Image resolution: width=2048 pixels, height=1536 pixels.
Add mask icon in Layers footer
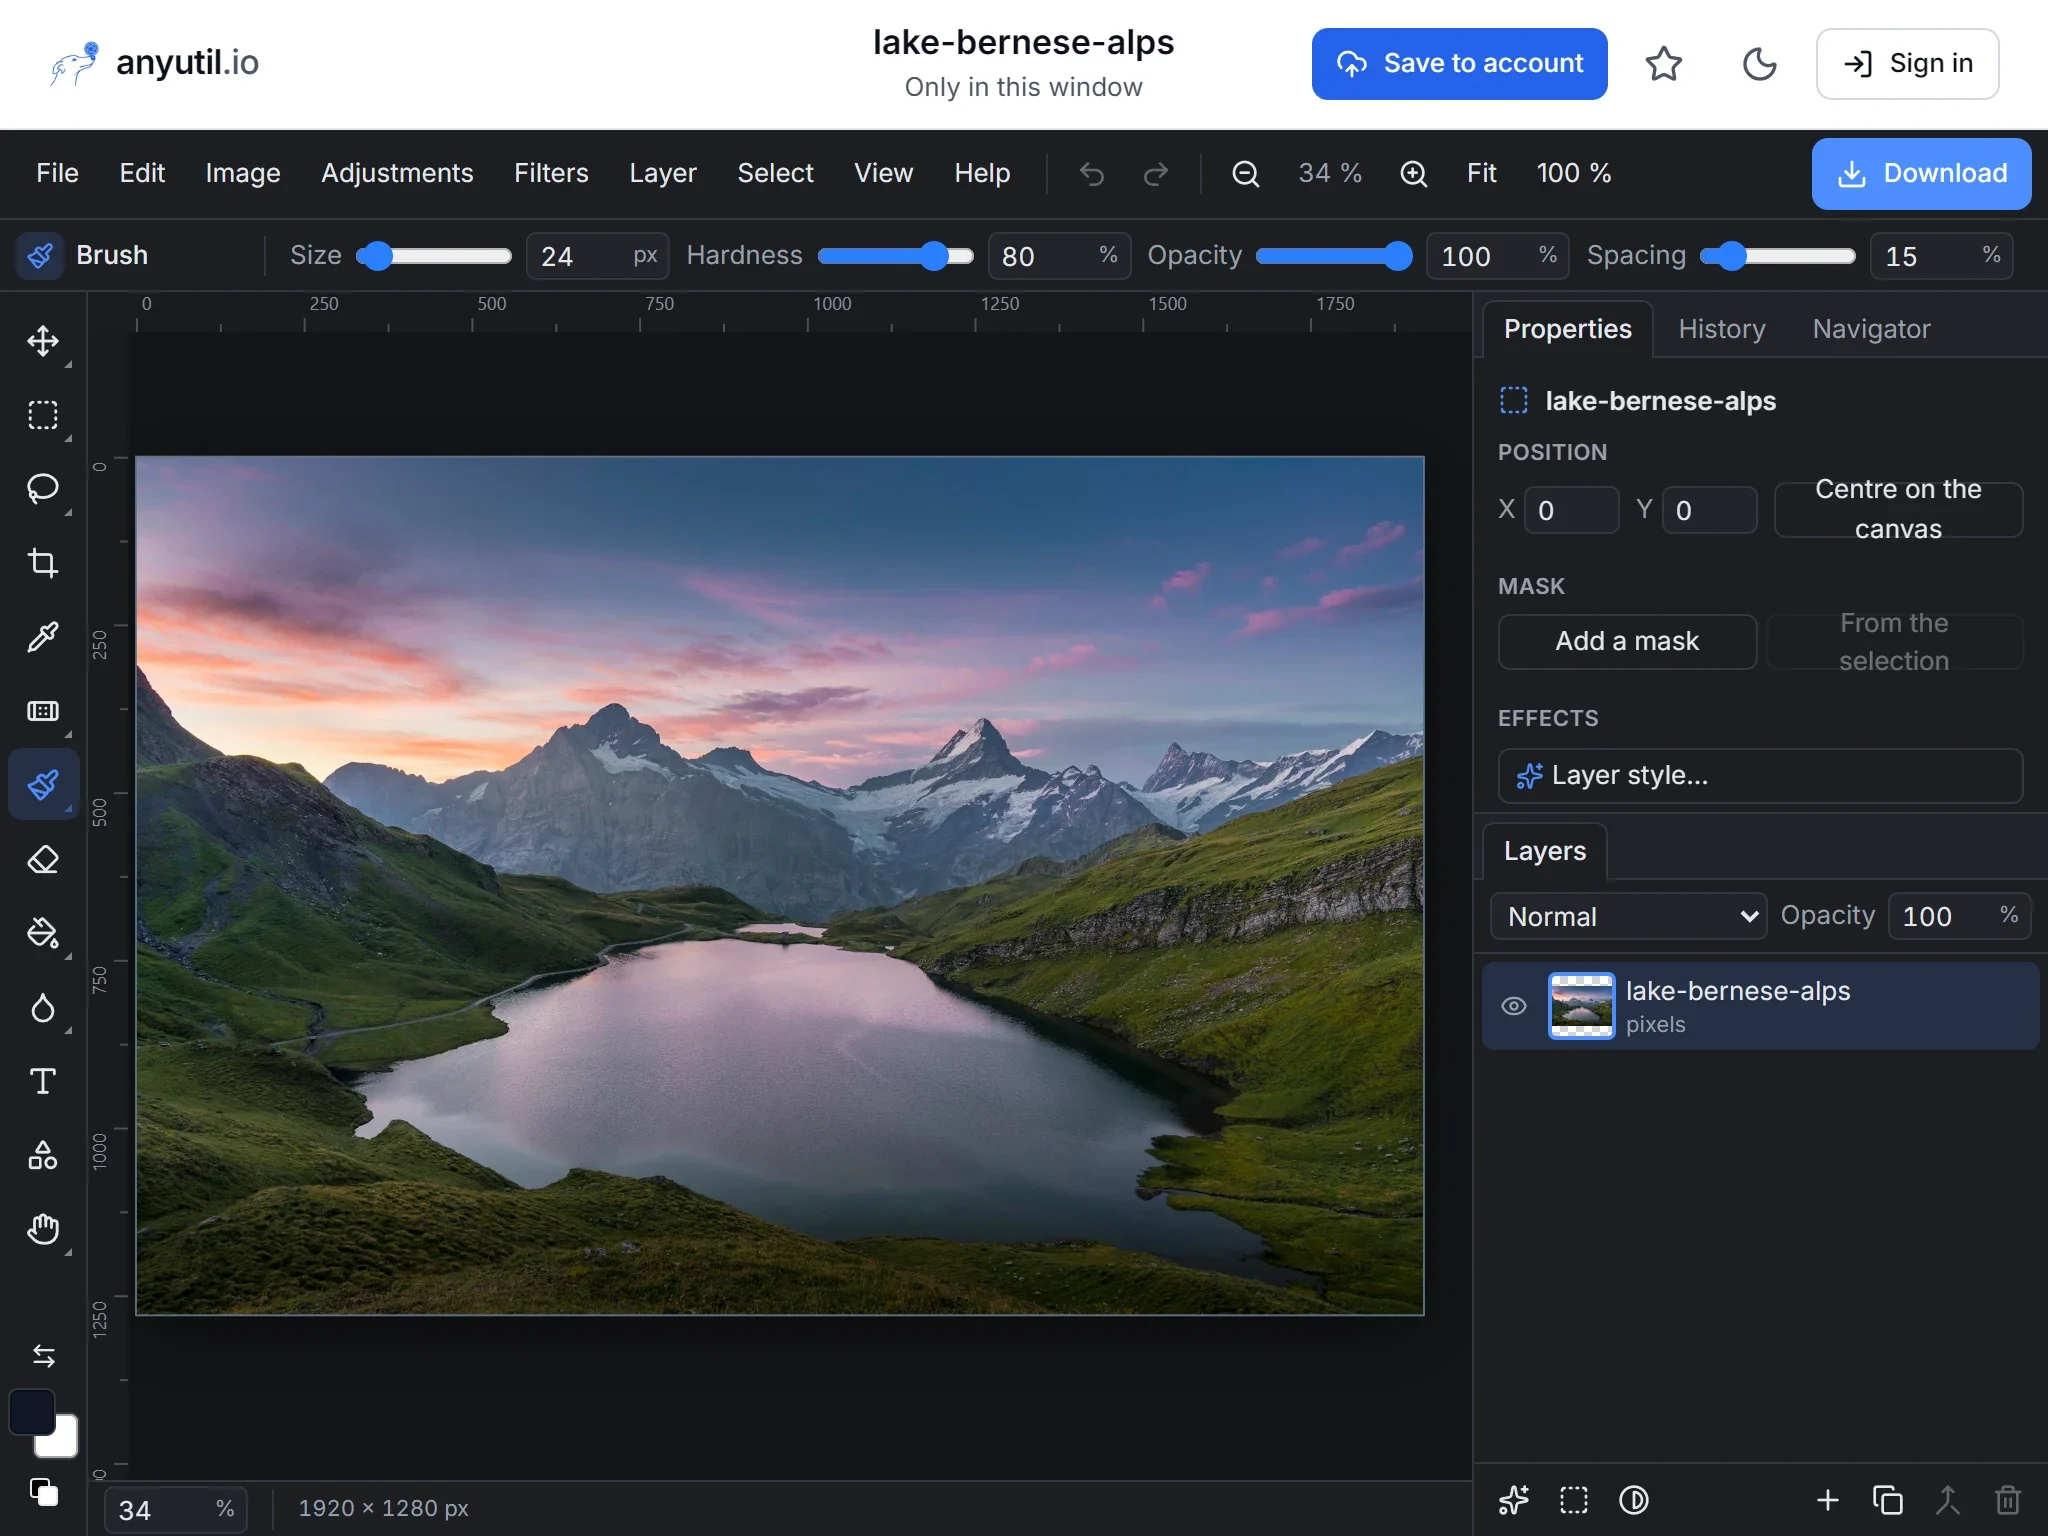pyautogui.click(x=1574, y=1500)
